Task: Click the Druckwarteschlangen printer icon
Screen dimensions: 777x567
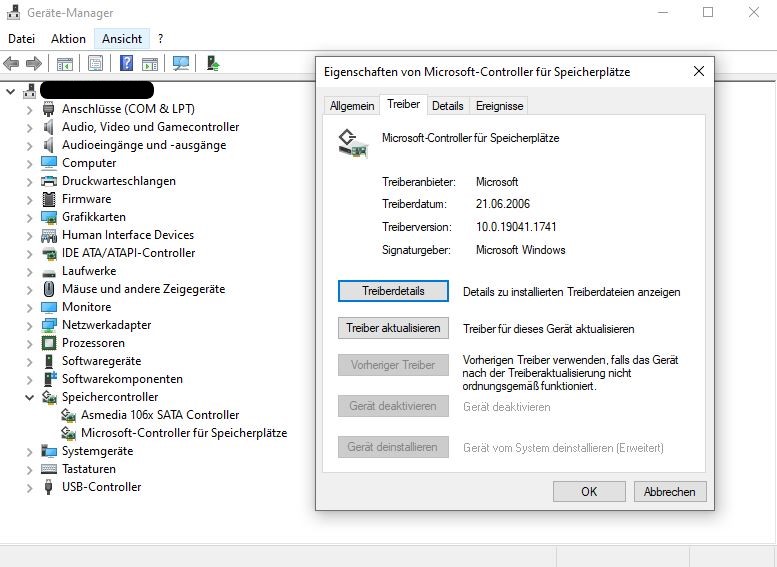Action: click(x=49, y=181)
